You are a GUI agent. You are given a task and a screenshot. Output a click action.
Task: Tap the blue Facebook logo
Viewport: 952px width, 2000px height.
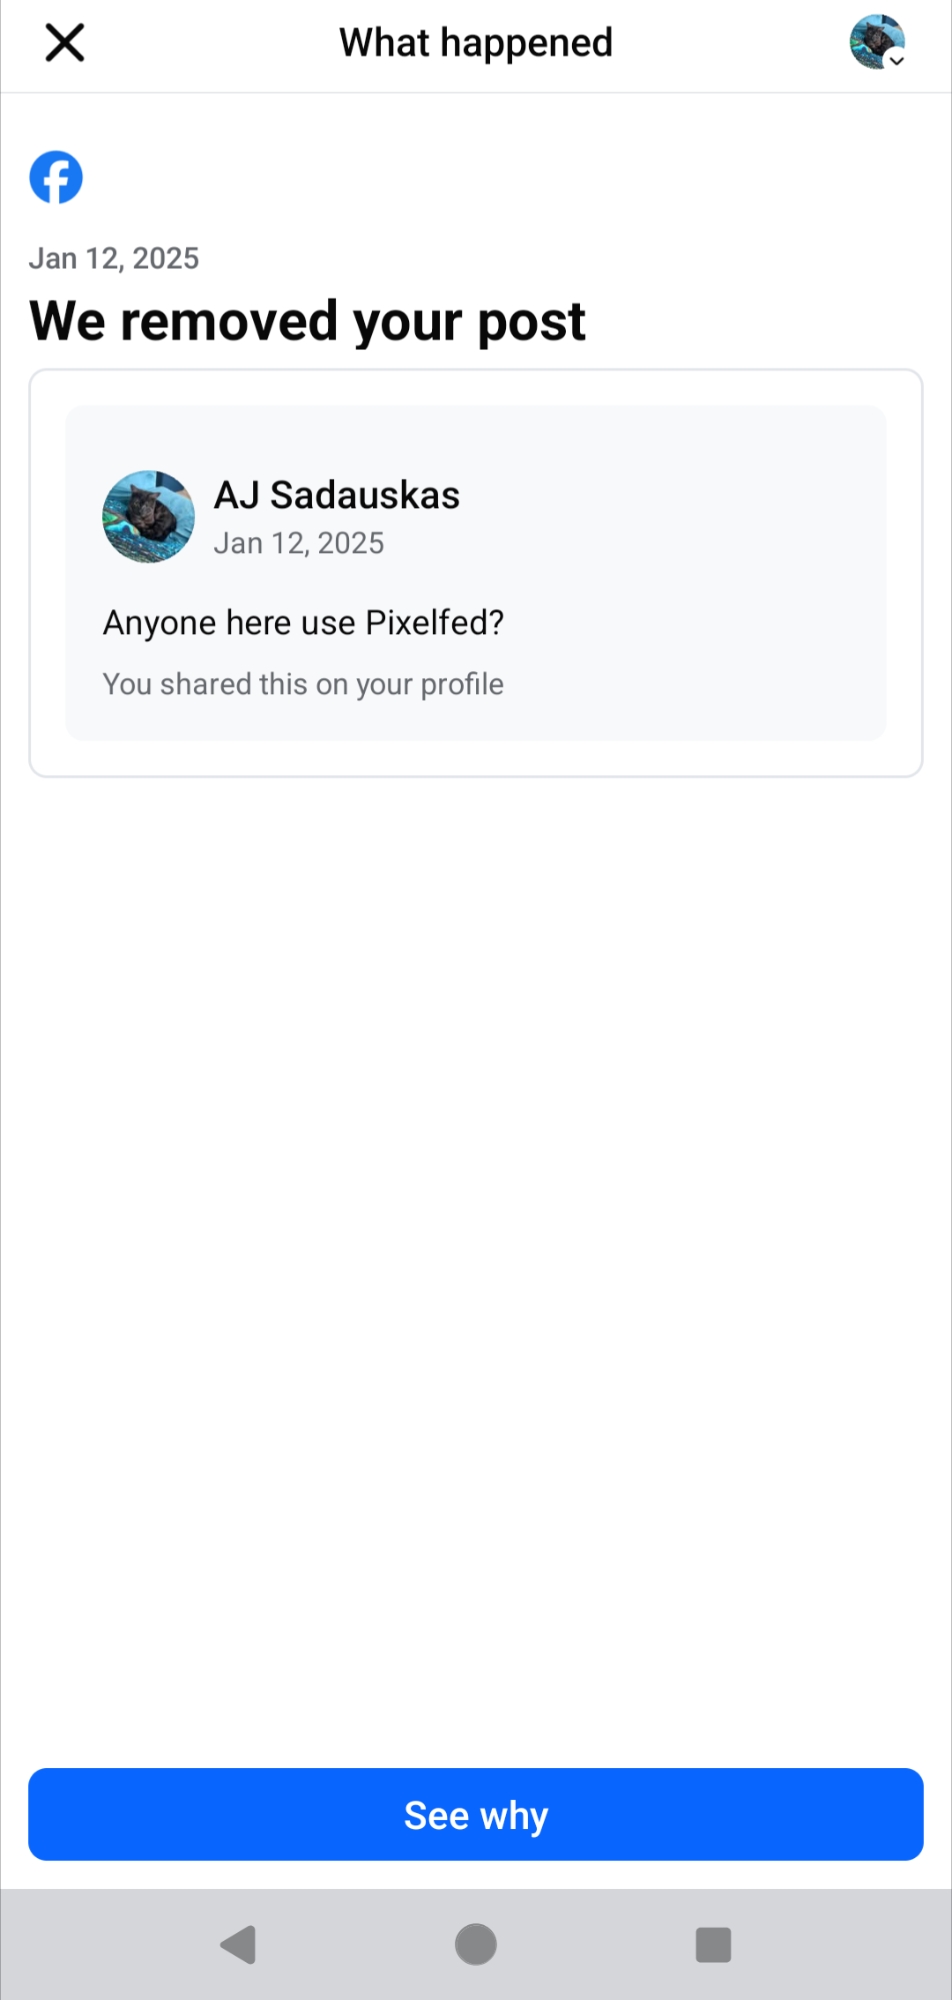(56, 178)
